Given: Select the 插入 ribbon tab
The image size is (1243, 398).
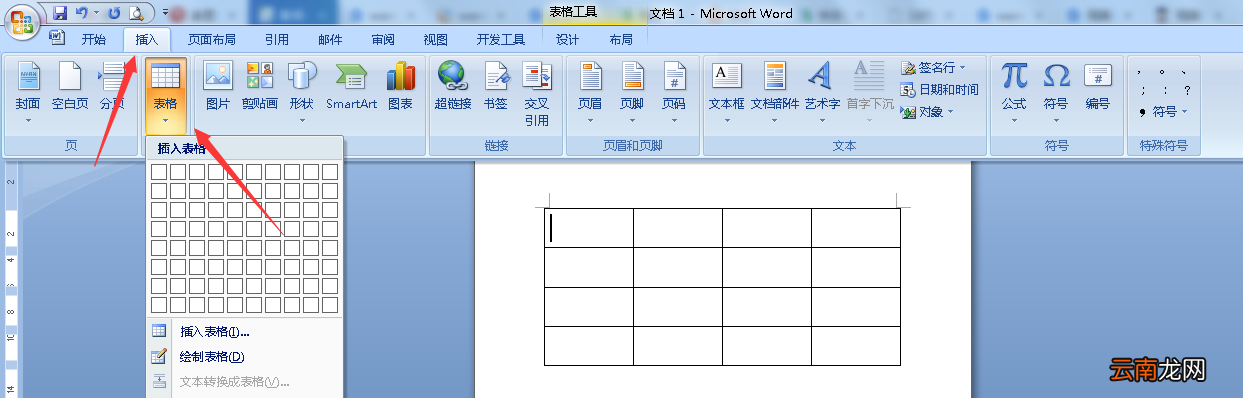Looking at the screenshot, I should [147, 39].
